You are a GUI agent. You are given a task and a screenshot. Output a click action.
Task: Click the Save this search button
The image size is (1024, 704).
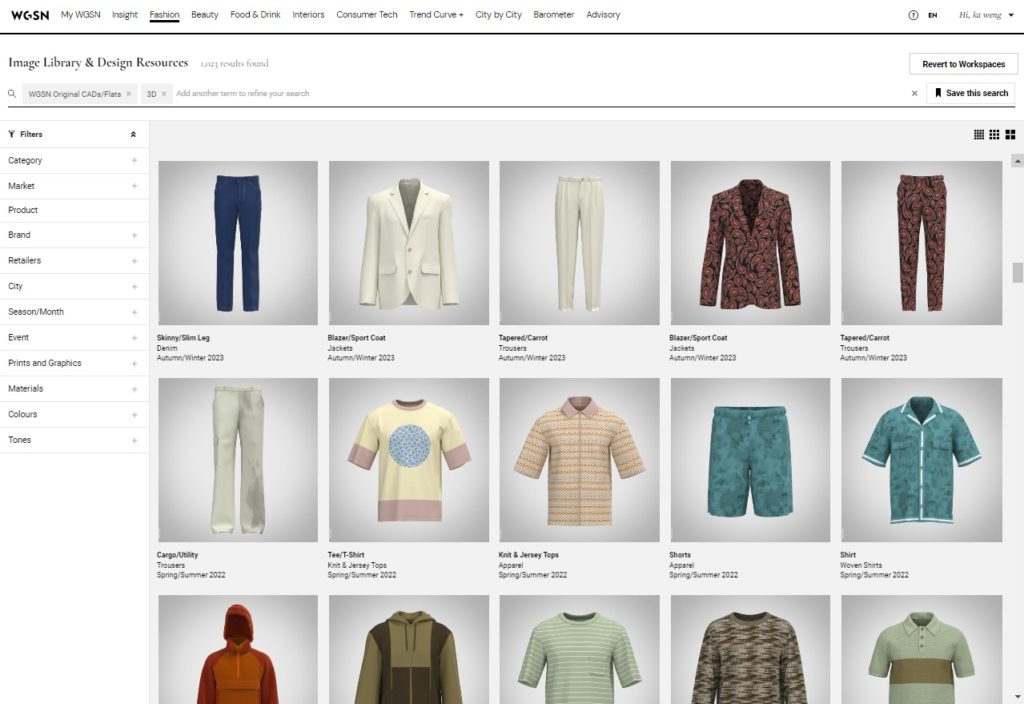point(970,93)
